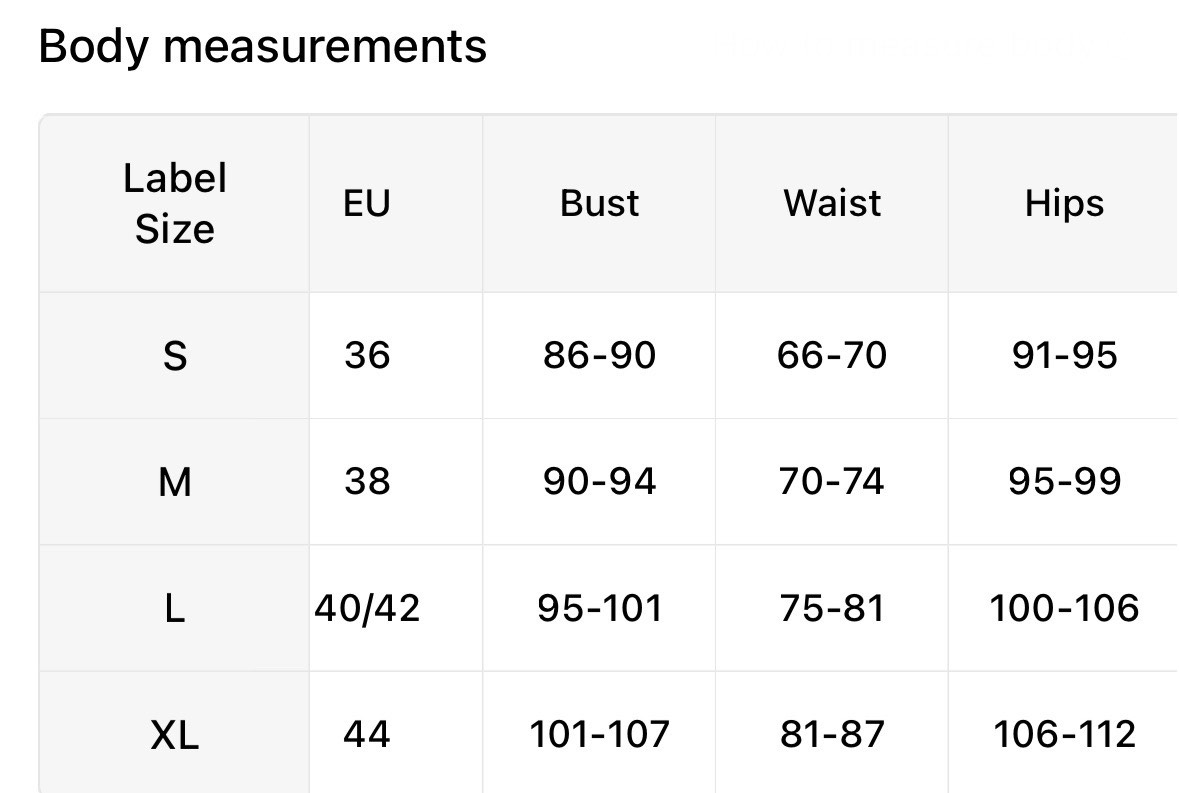Click the S size row label
The image size is (1179, 793).
tap(174, 356)
